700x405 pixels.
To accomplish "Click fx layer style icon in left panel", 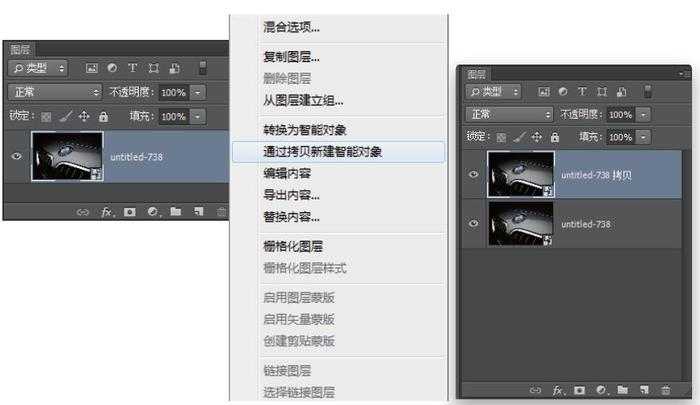I will (x=107, y=212).
